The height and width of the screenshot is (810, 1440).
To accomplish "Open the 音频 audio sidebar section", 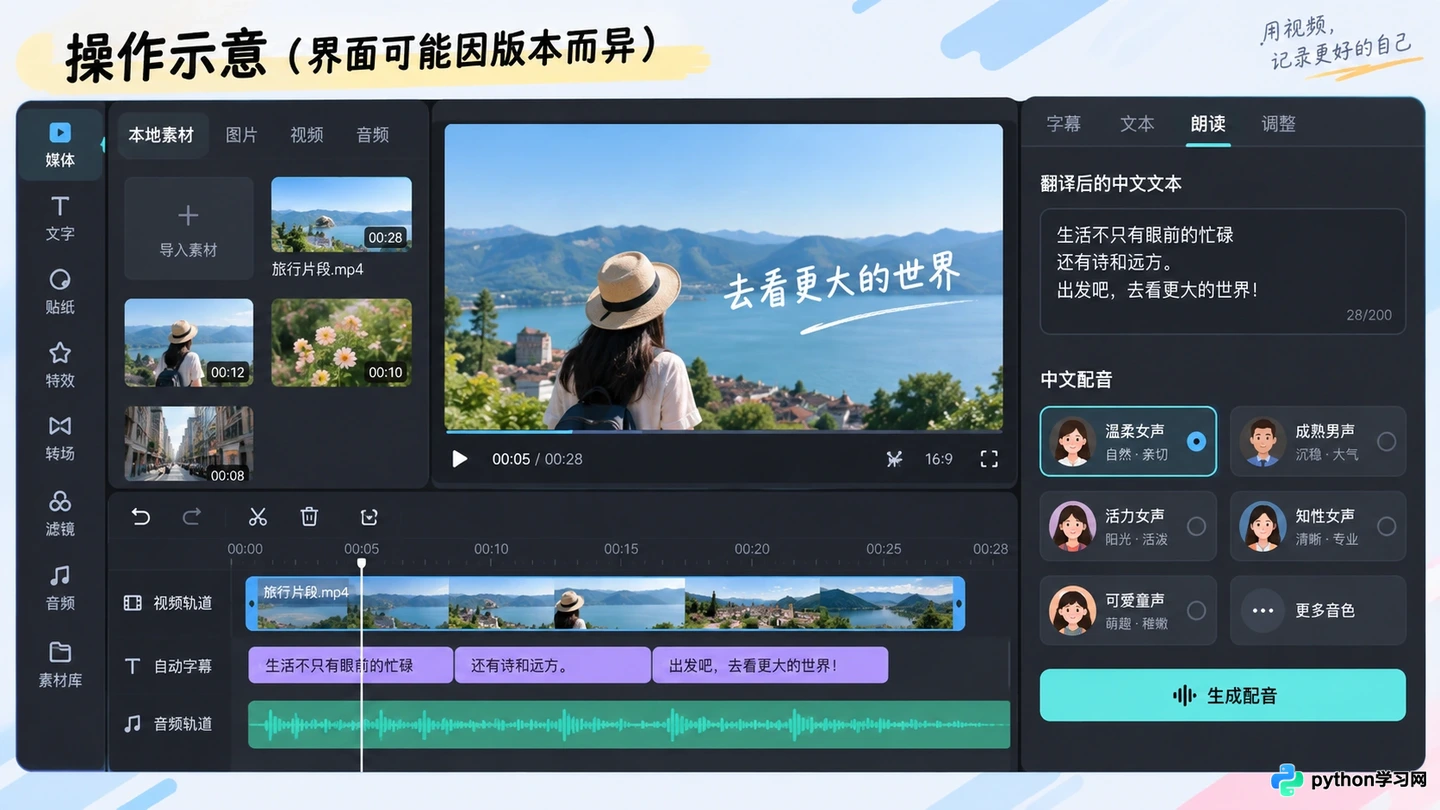I will 60,588.
